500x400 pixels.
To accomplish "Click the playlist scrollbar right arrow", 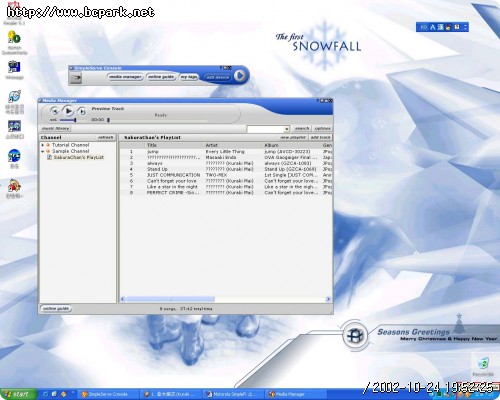I will [328, 299].
